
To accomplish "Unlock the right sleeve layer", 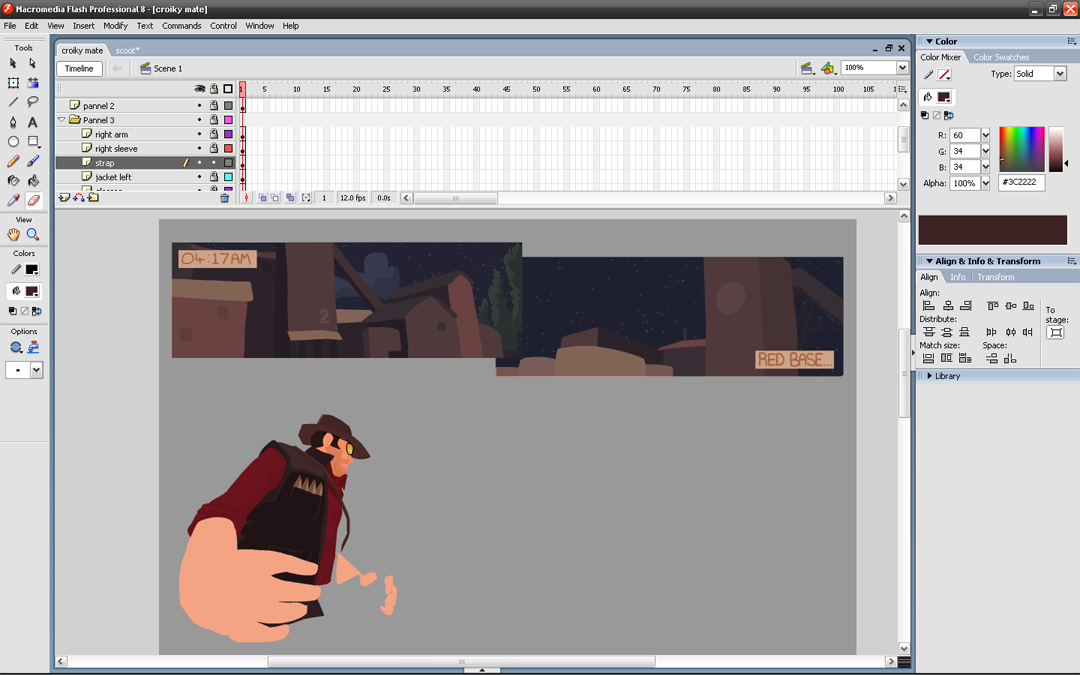I will click(x=213, y=149).
